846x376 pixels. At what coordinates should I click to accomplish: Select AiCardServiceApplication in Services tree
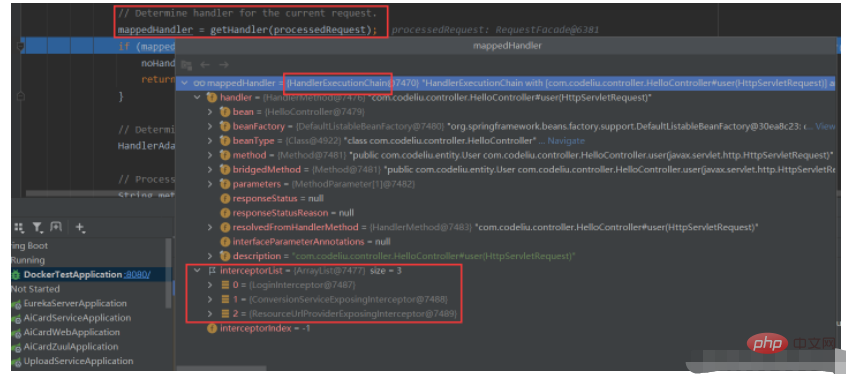pyautogui.click(x=77, y=318)
